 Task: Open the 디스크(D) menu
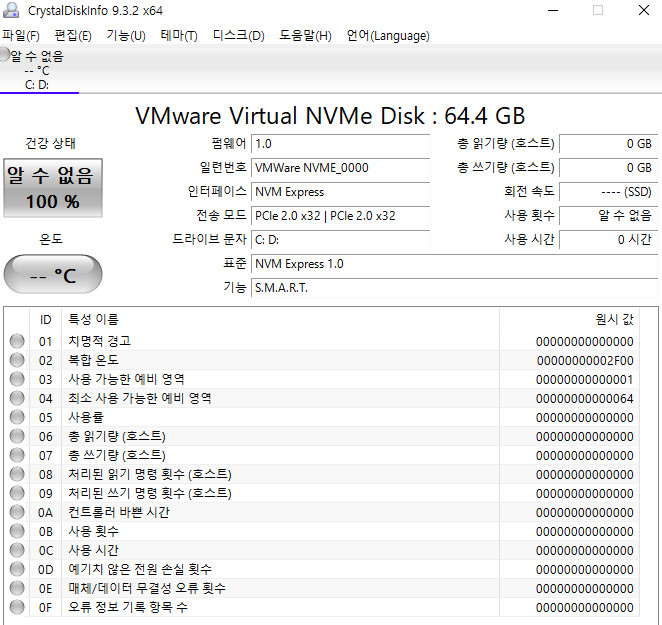click(239, 35)
